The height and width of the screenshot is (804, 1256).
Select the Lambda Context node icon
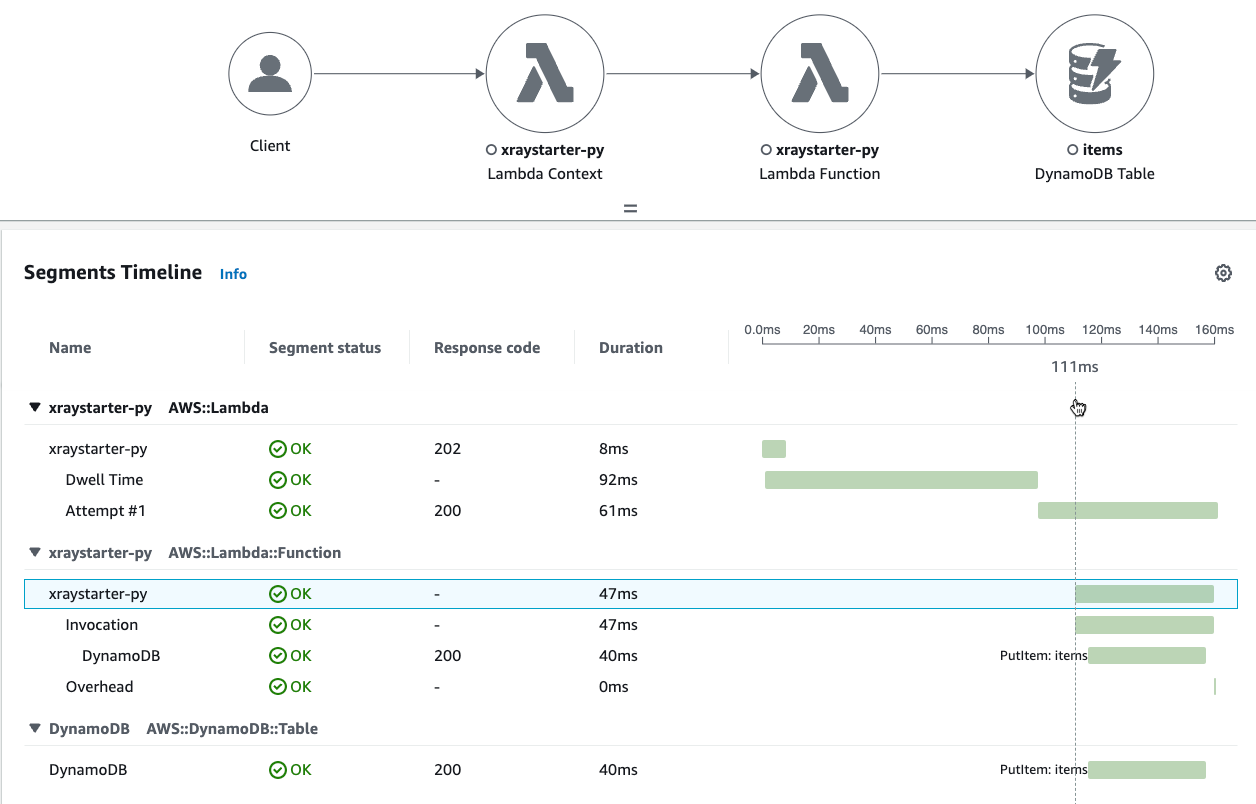pos(545,73)
